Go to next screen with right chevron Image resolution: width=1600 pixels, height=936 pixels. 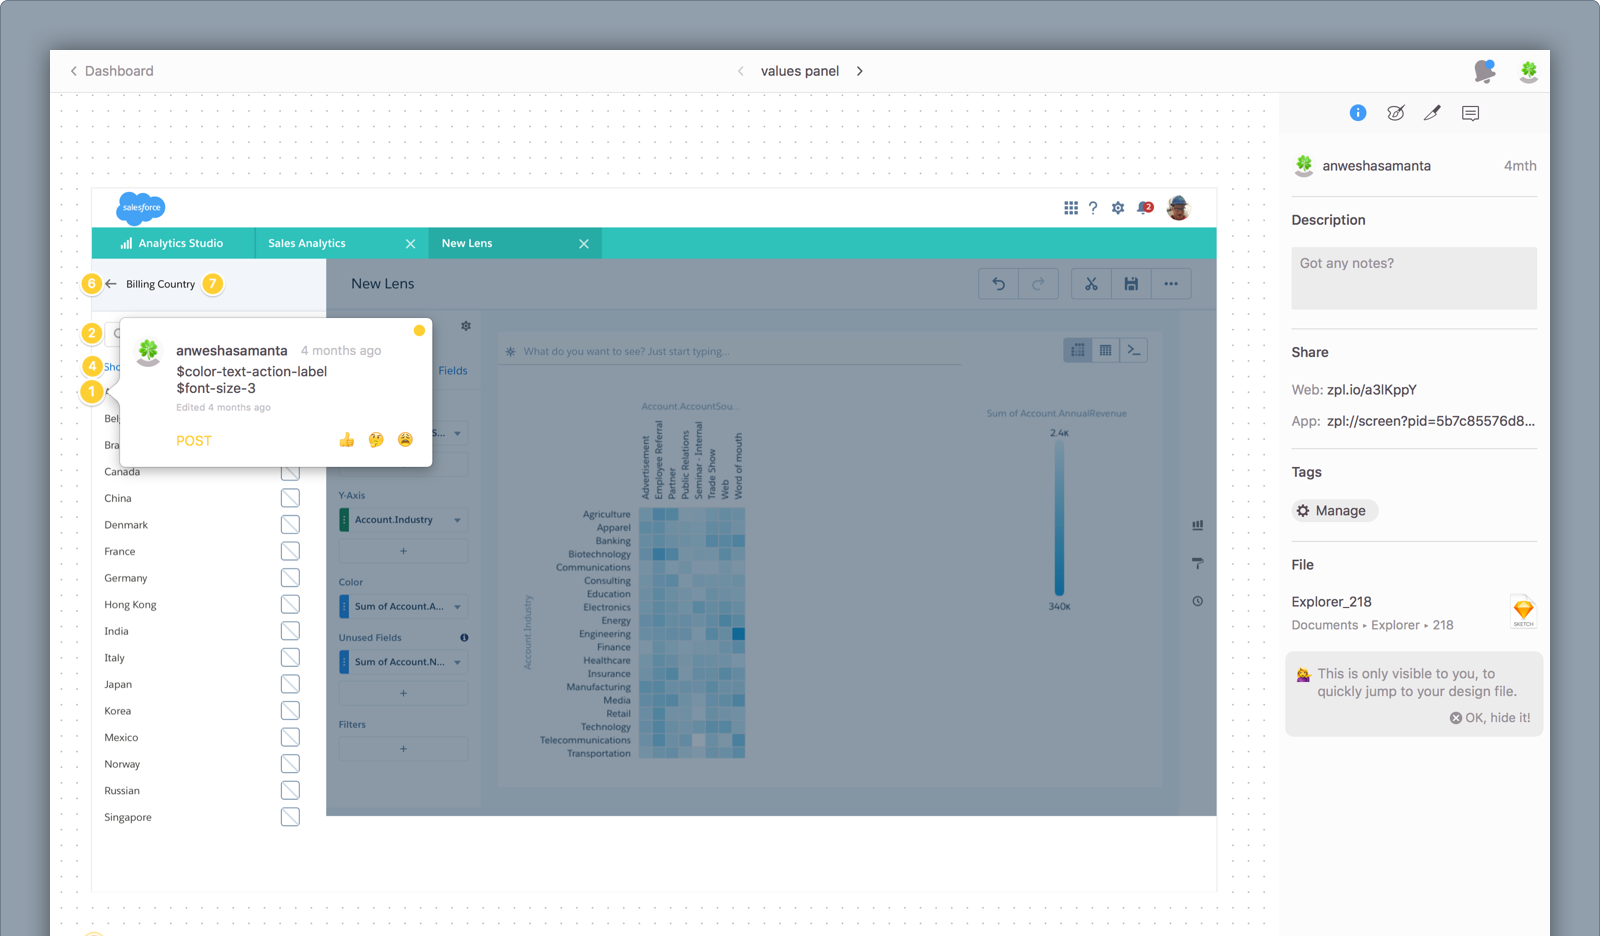[x=860, y=71]
